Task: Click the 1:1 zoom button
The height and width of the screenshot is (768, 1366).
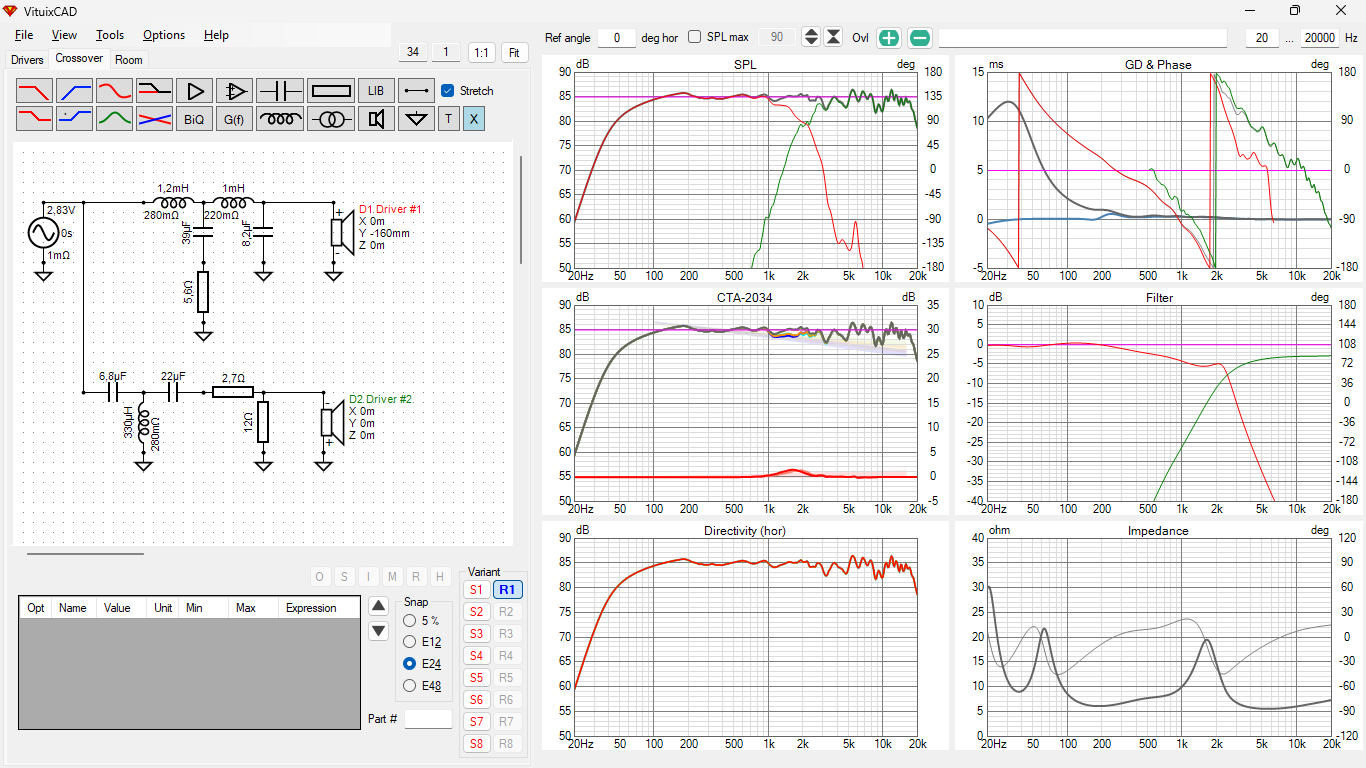Action: pos(482,53)
